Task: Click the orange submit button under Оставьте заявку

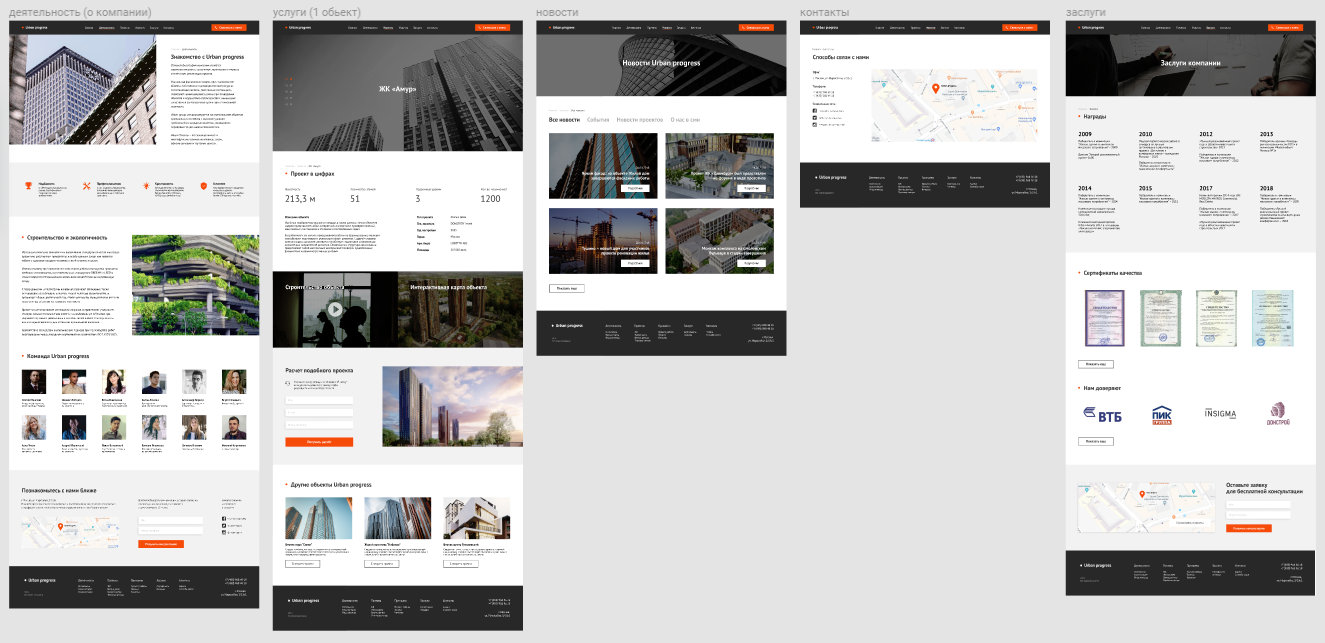Action: pyautogui.click(x=1249, y=527)
